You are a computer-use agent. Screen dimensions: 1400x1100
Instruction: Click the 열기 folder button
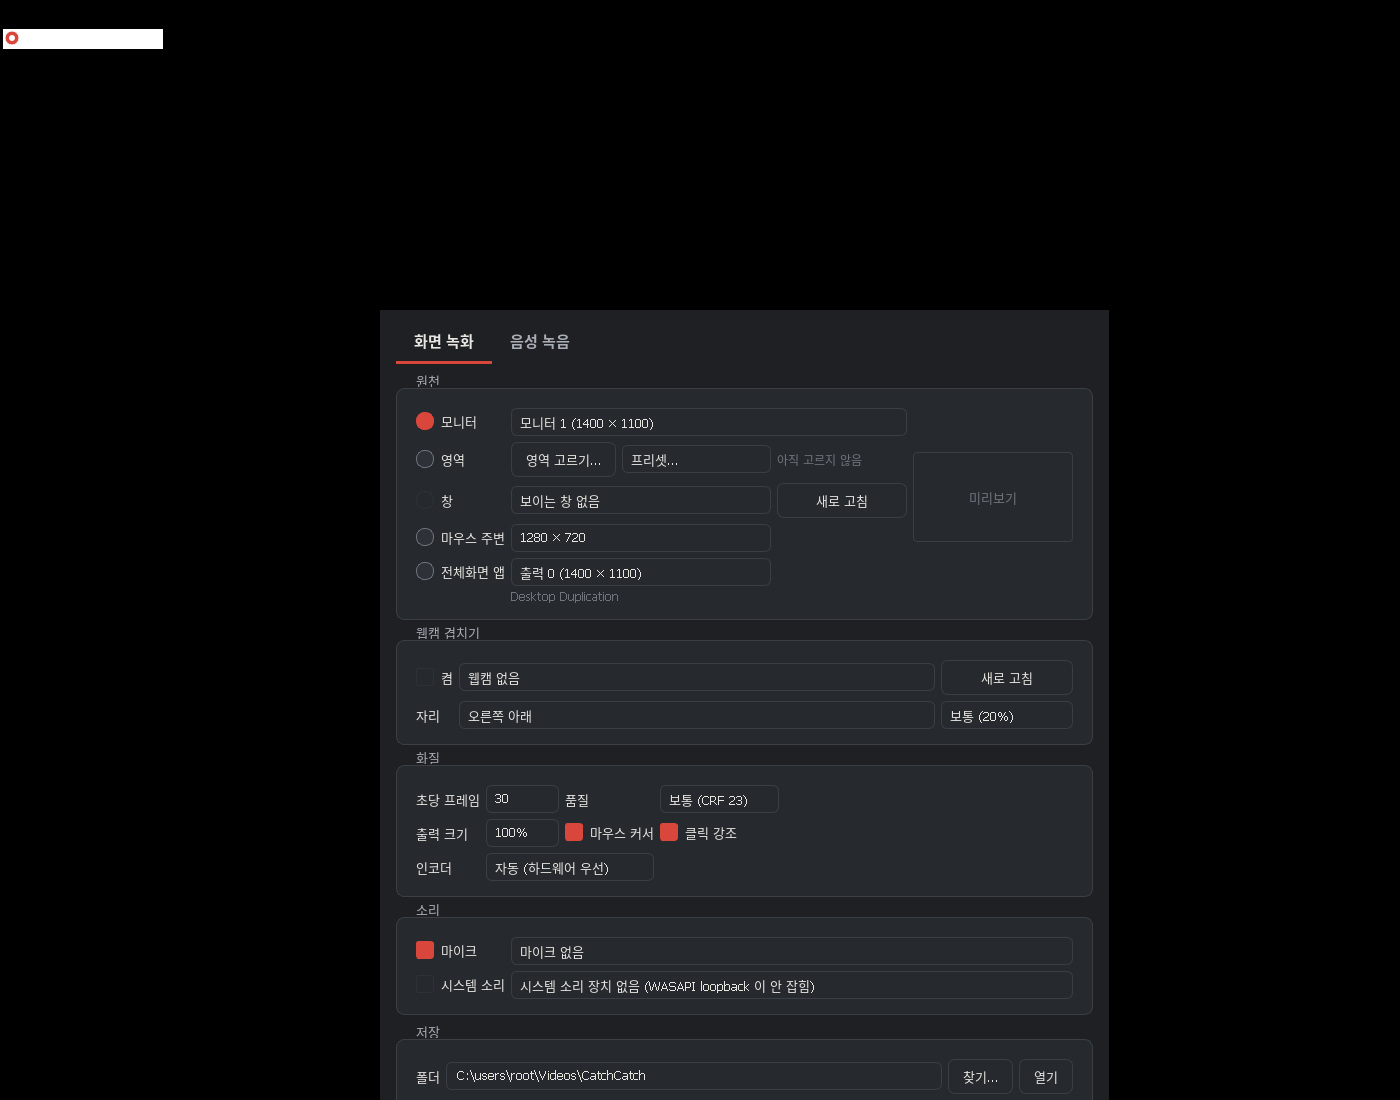(1046, 1077)
